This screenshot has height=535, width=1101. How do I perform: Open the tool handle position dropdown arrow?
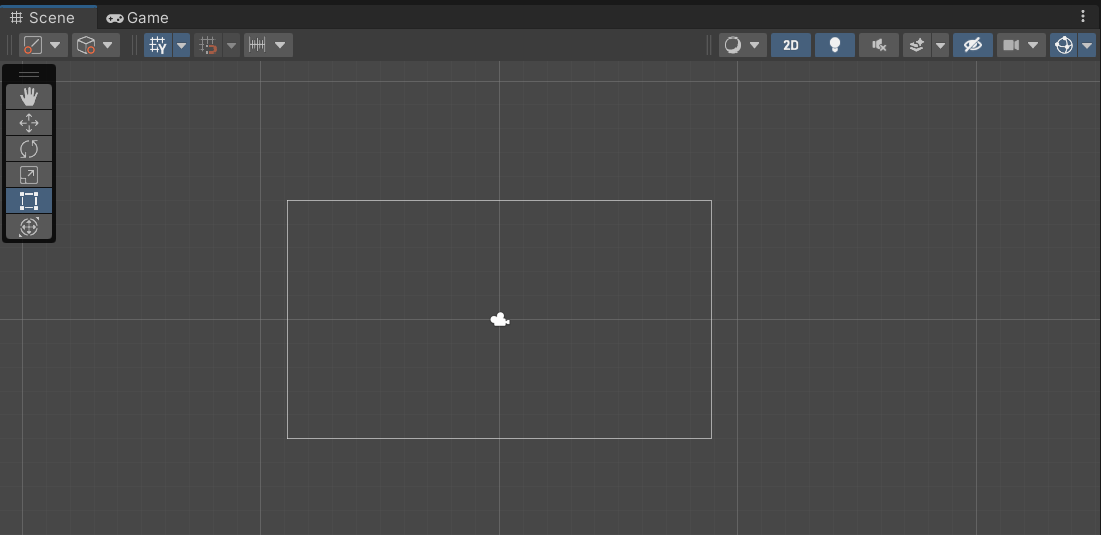point(55,45)
